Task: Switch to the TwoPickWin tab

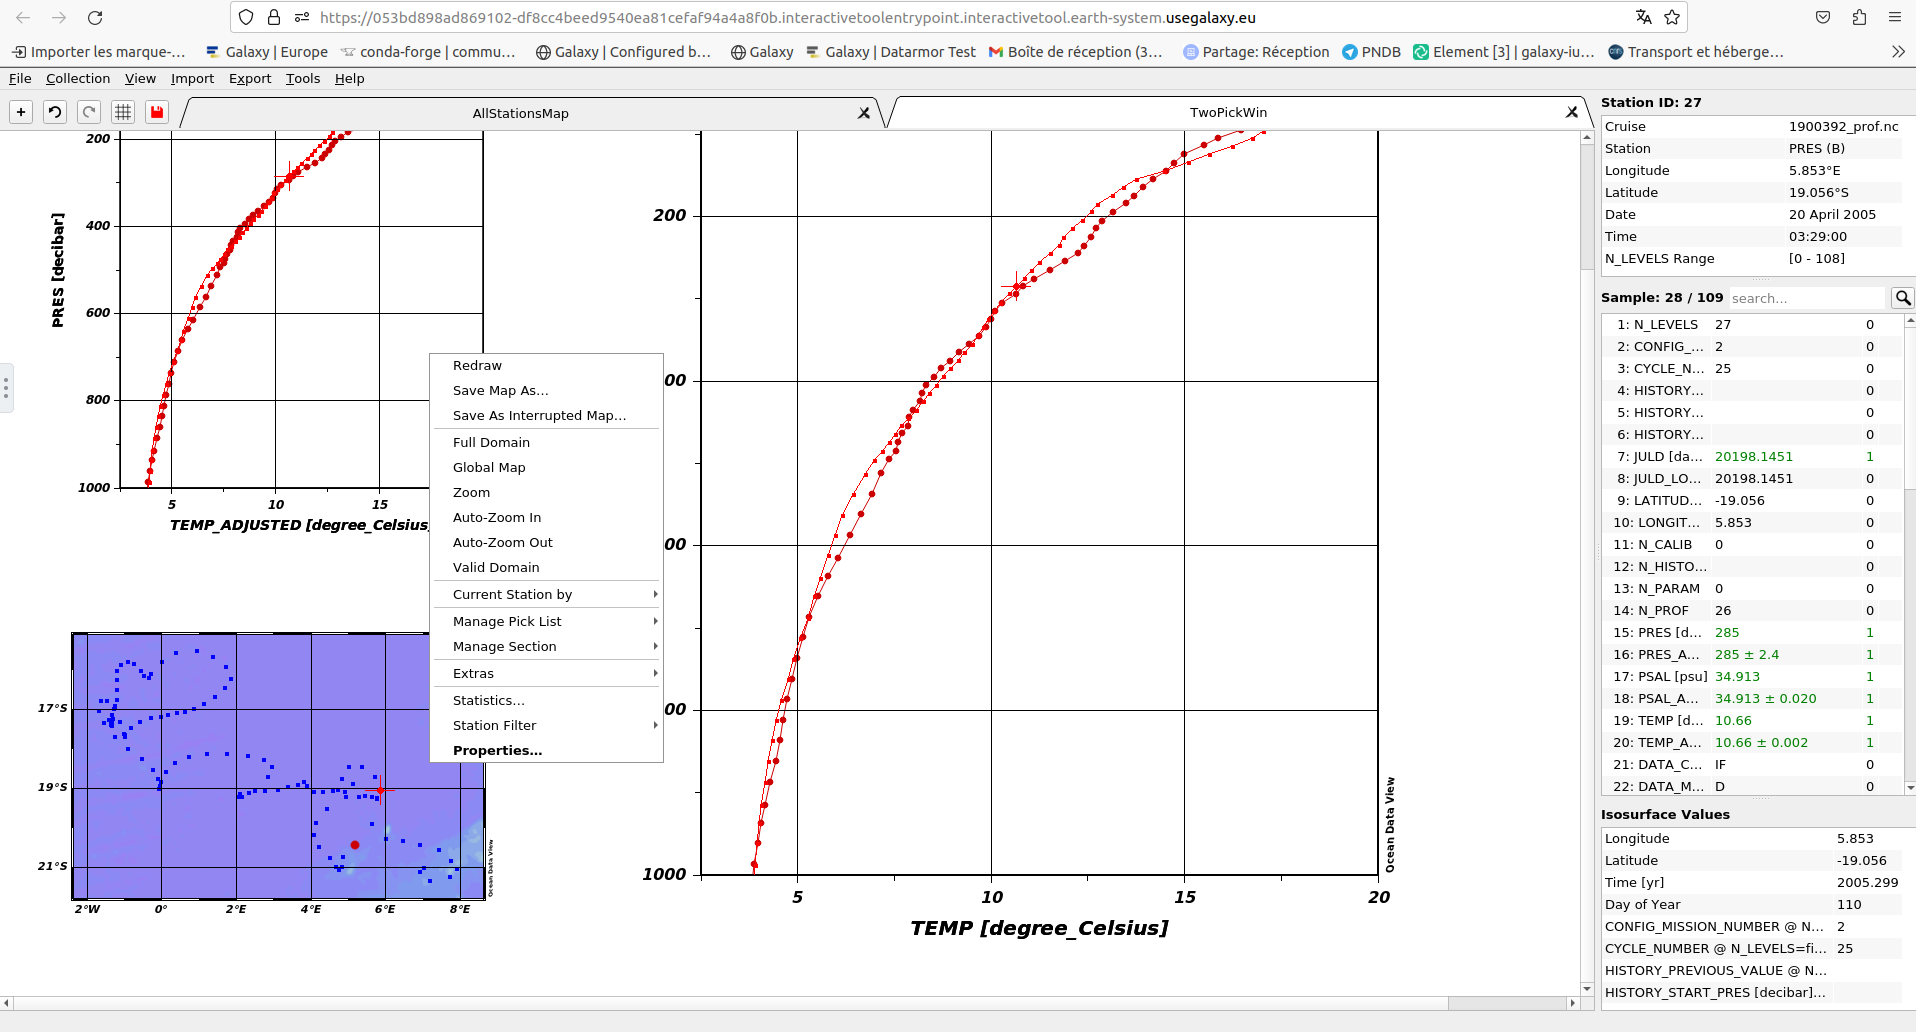Action: point(1228,112)
